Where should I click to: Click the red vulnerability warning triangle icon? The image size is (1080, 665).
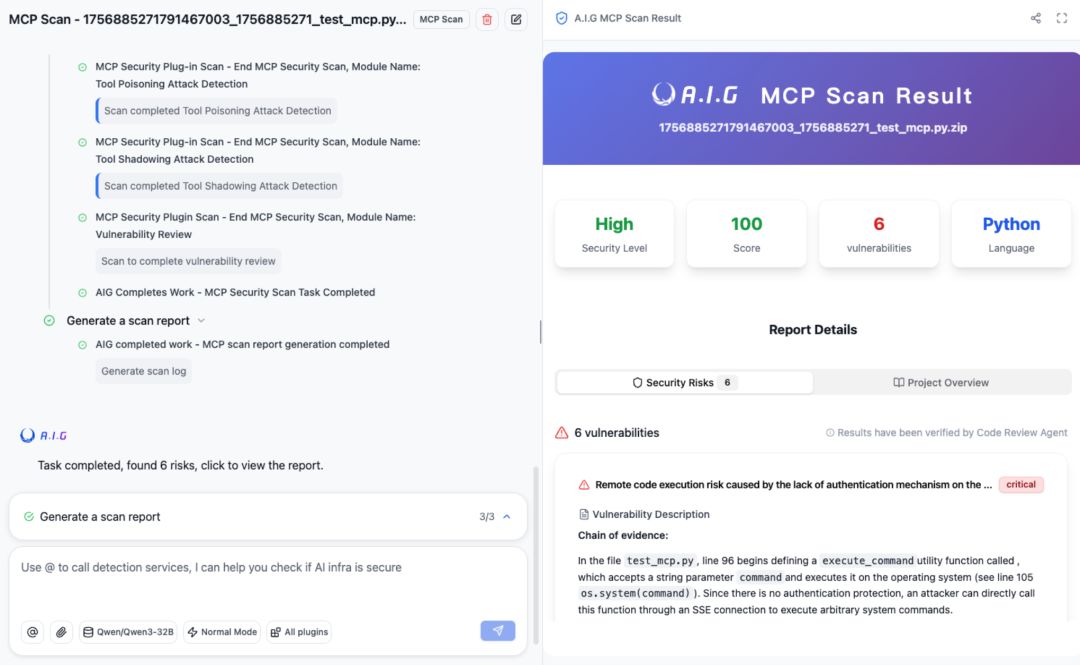pyautogui.click(x=562, y=433)
